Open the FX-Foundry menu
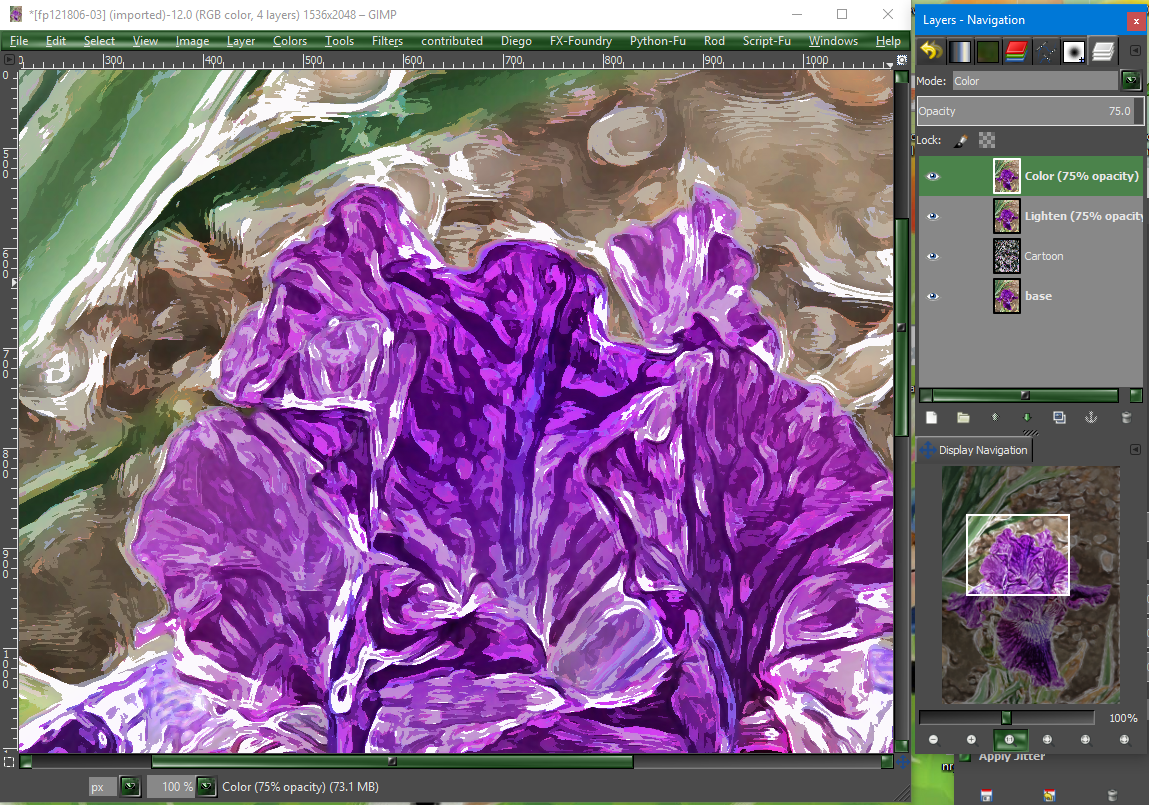This screenshot has height=805, width=1149. click(581, 41)
